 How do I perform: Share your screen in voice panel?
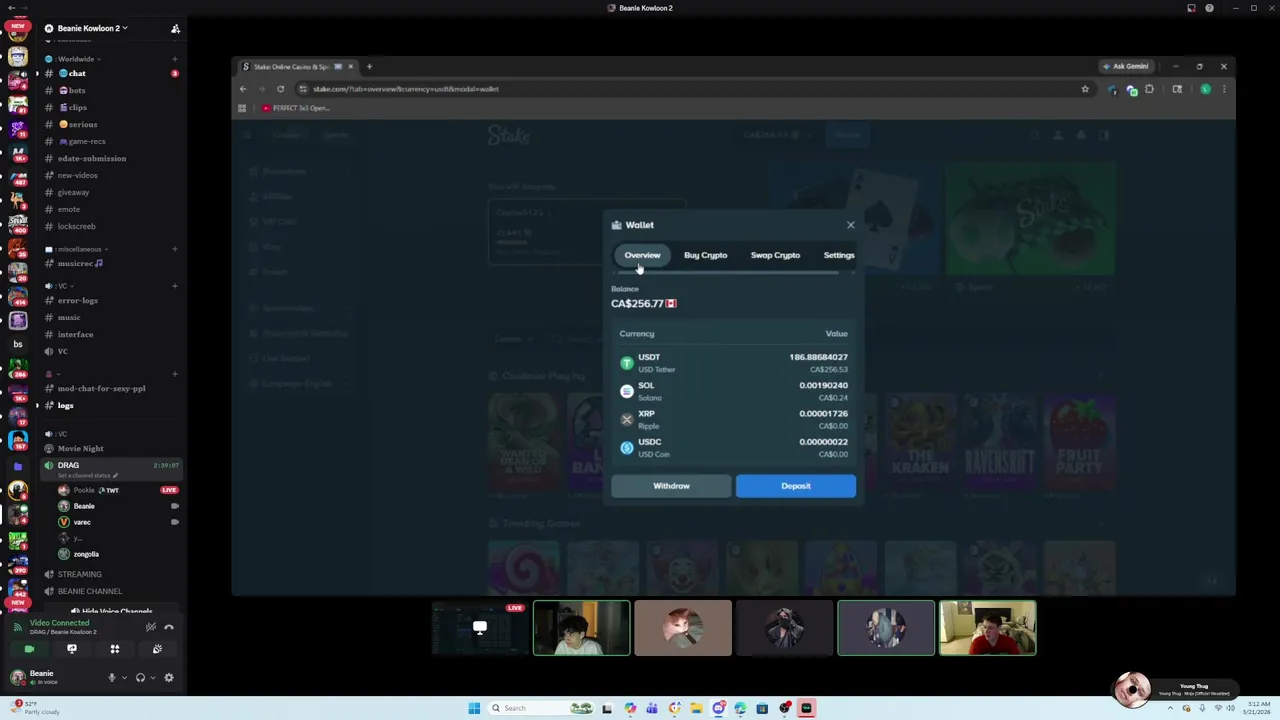pyautogui.click(x=72, y=649)
